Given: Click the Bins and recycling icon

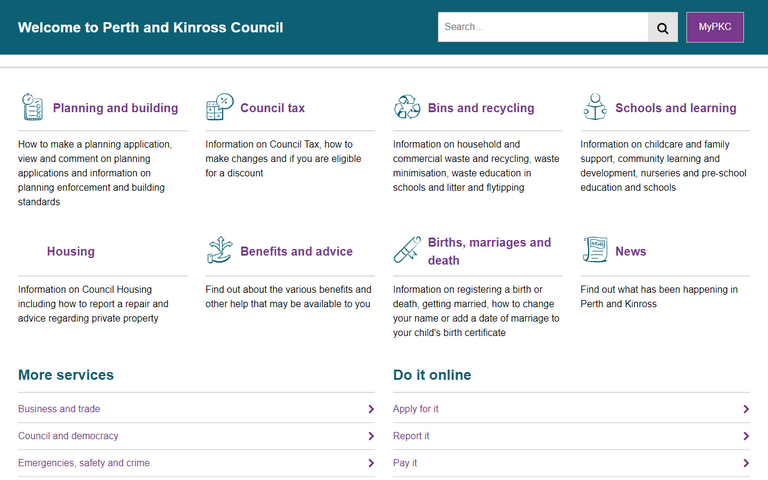Looking at the screenshot, I should point(407,107).
